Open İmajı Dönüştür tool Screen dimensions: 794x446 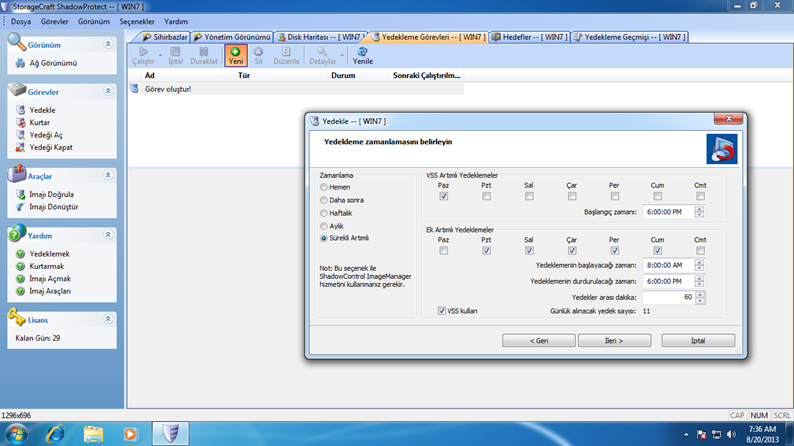(x=54, y=207)
